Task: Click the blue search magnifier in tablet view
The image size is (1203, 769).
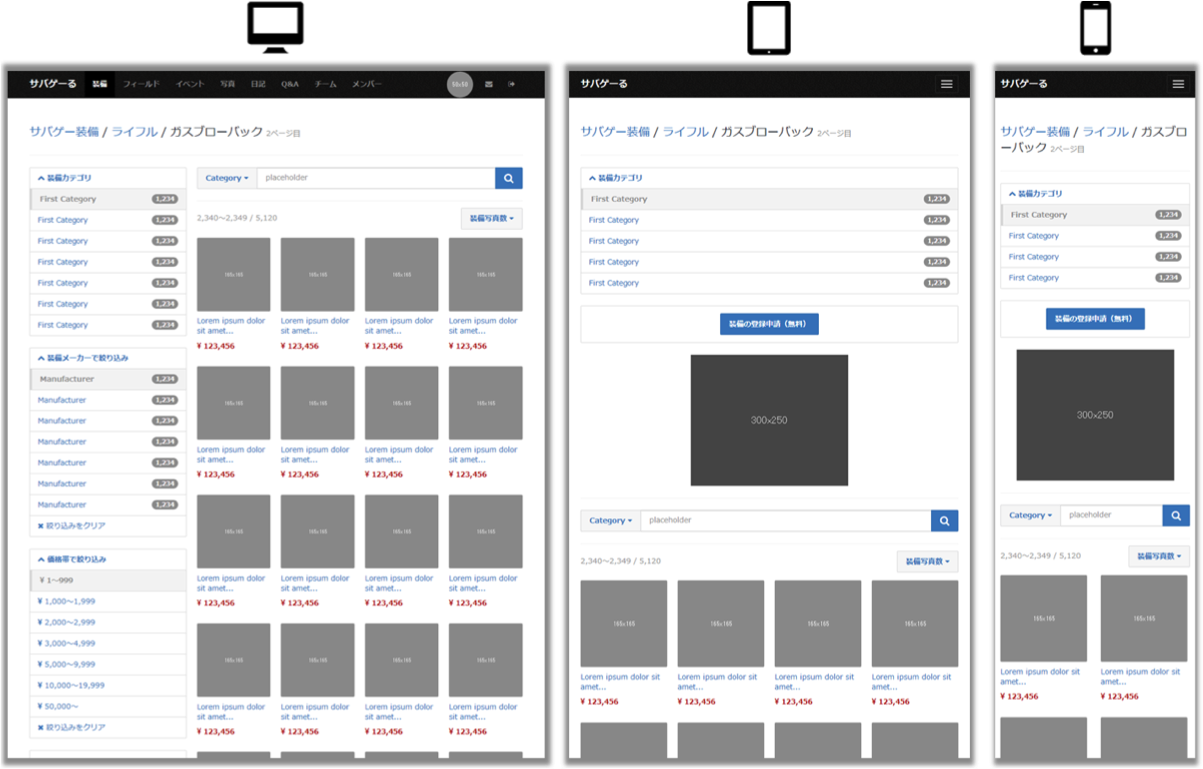Action: coord(945,521)
